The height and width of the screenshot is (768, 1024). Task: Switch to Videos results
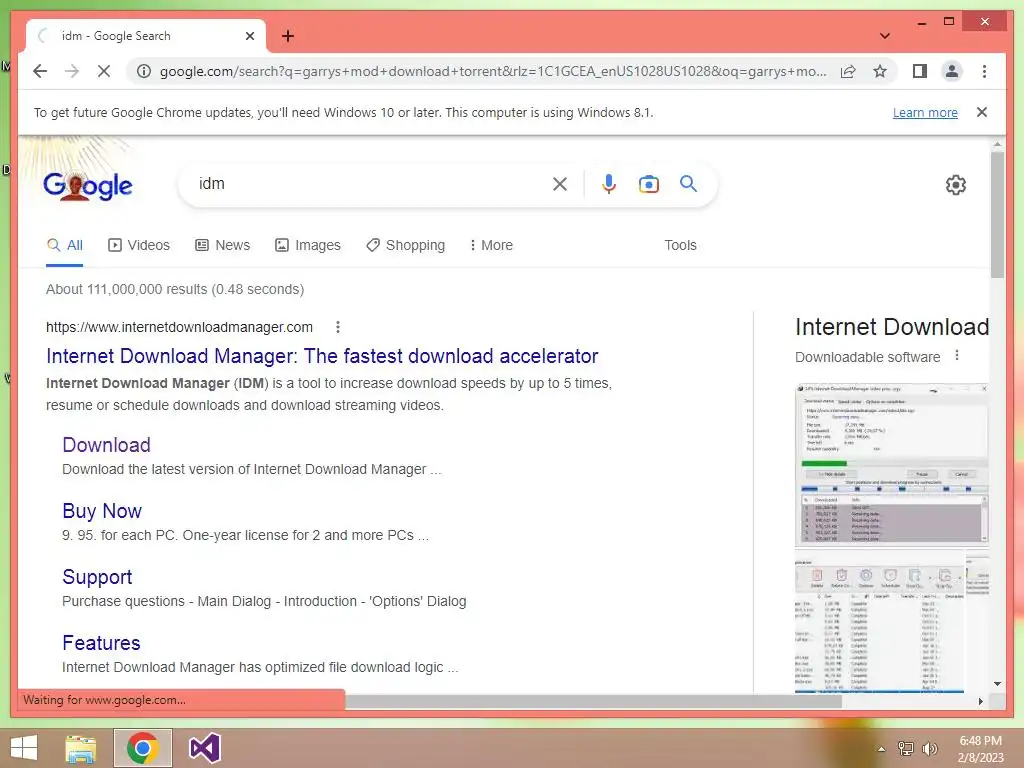138,246
